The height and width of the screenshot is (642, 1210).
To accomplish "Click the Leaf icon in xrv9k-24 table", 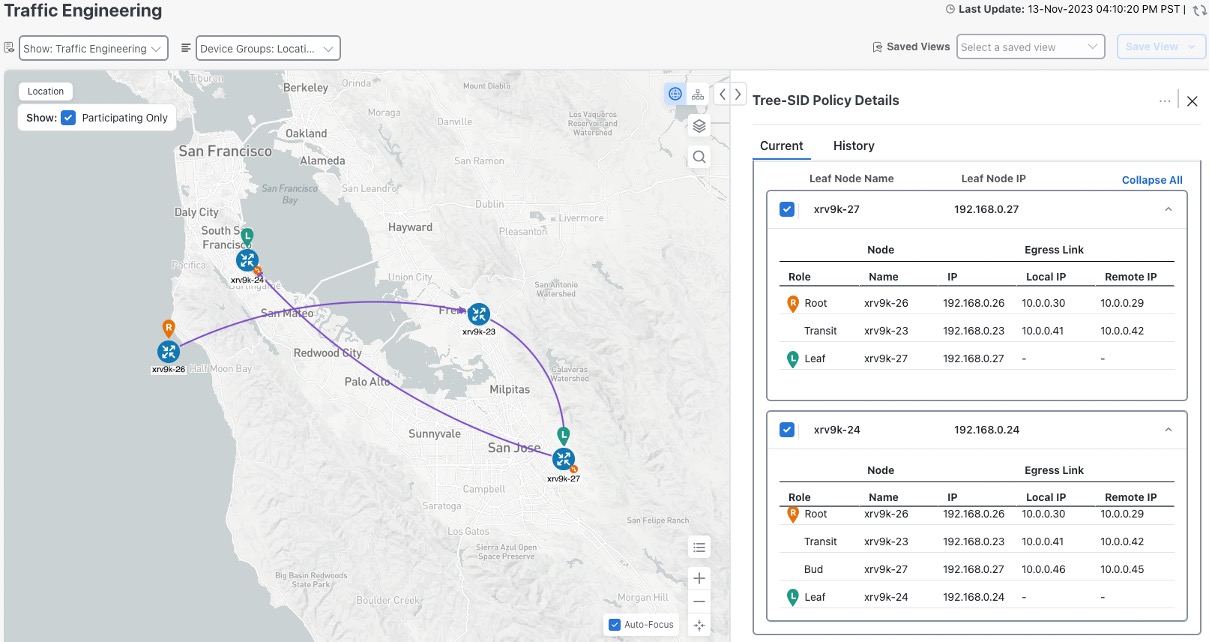I will [x=793, y=597].
